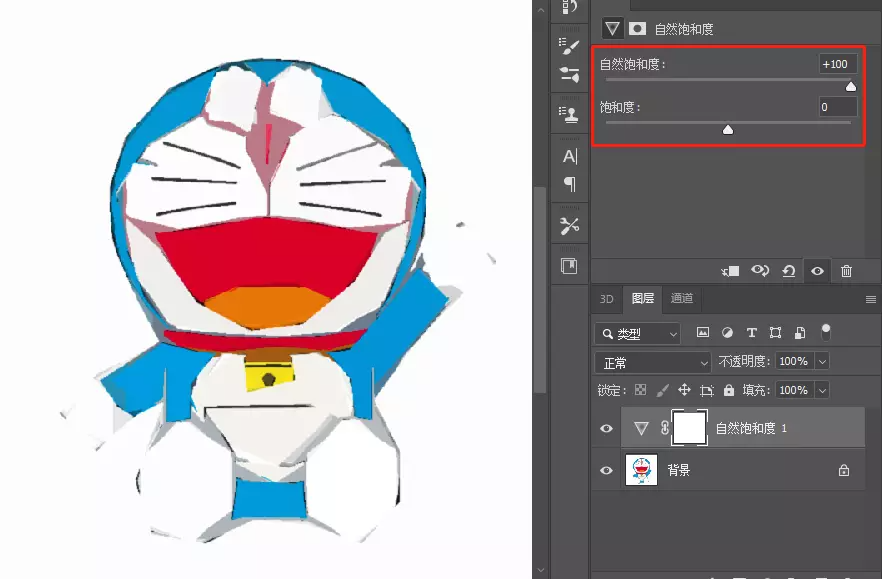Filter layers by type (text) layers
The width and height of the screenshot is (882, 579).
tap(752, 333)
